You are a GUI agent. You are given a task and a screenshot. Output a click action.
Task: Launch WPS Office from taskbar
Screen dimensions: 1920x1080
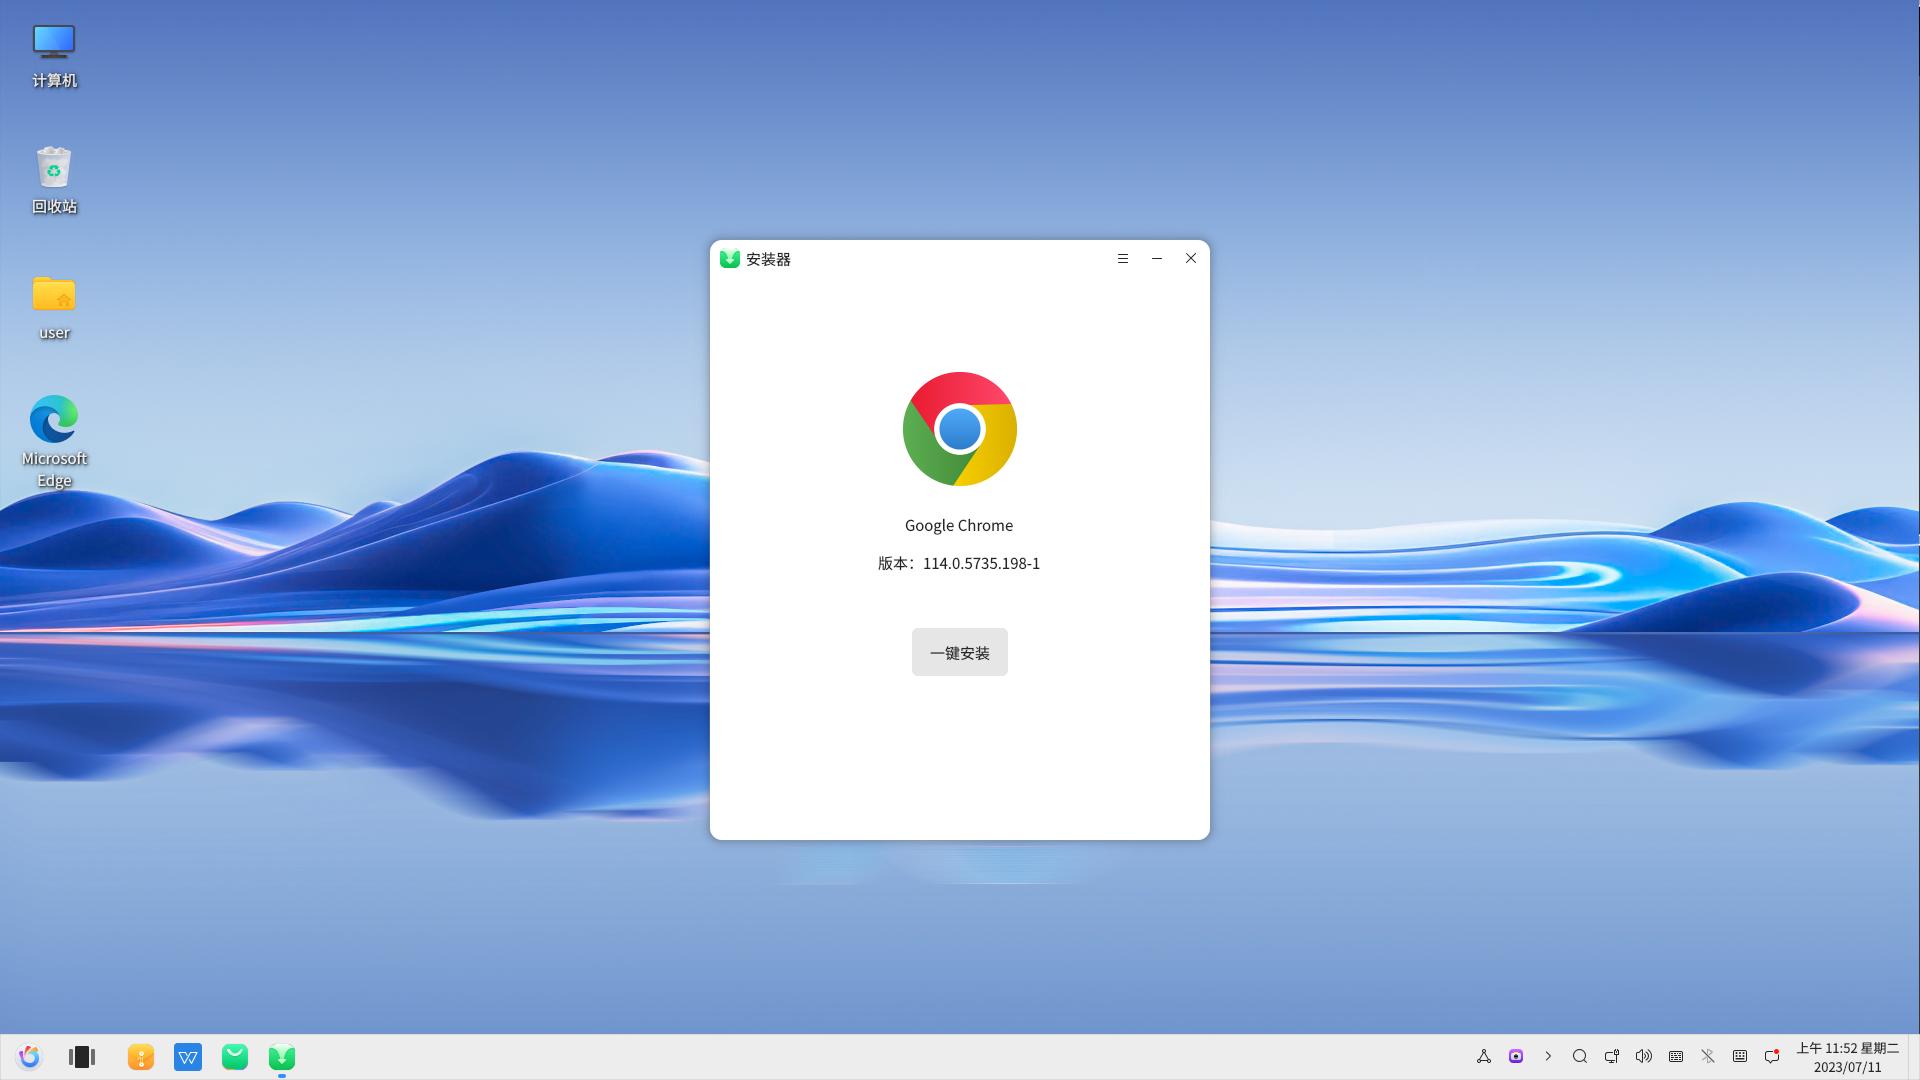pos(188,1056)
